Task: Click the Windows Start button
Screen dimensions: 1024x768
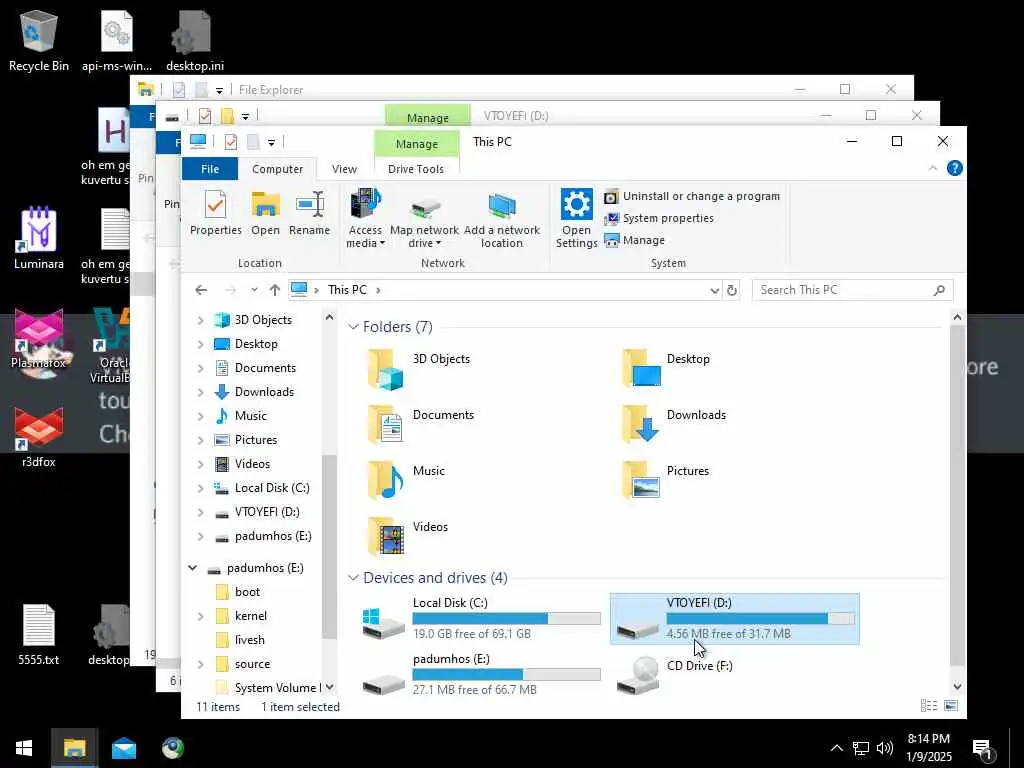Action: pos(24,748)
